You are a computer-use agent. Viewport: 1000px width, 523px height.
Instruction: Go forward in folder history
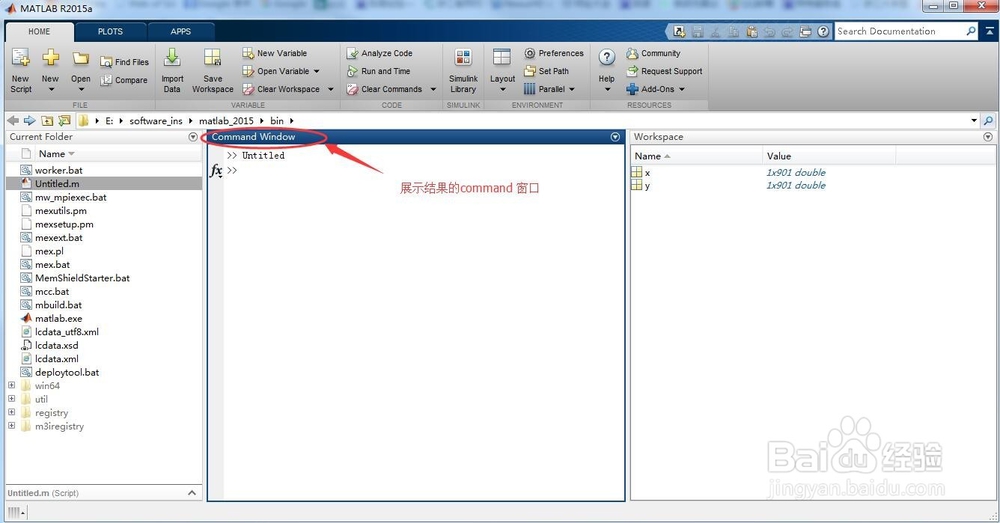pos(29,121)
